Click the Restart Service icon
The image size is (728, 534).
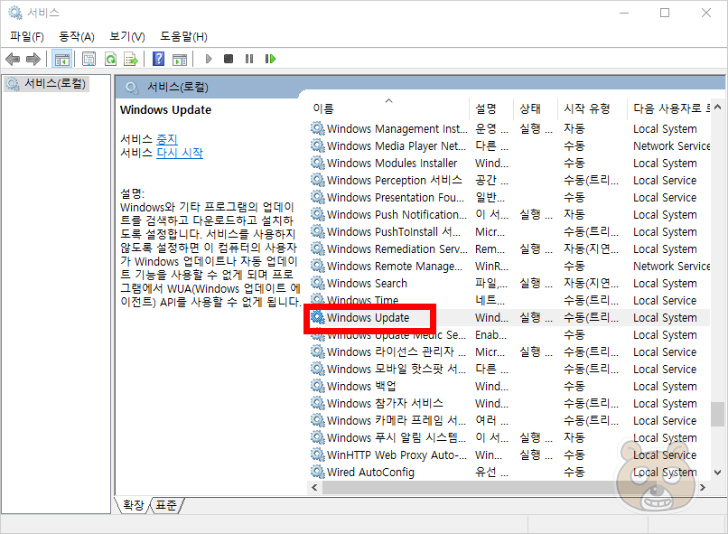270,59
